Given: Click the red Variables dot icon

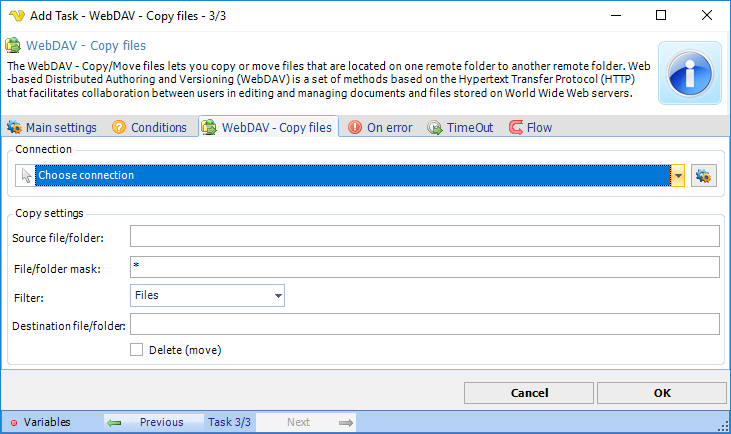Looking at the screenshot, I should pyautogui.click(x=14, y=422).
